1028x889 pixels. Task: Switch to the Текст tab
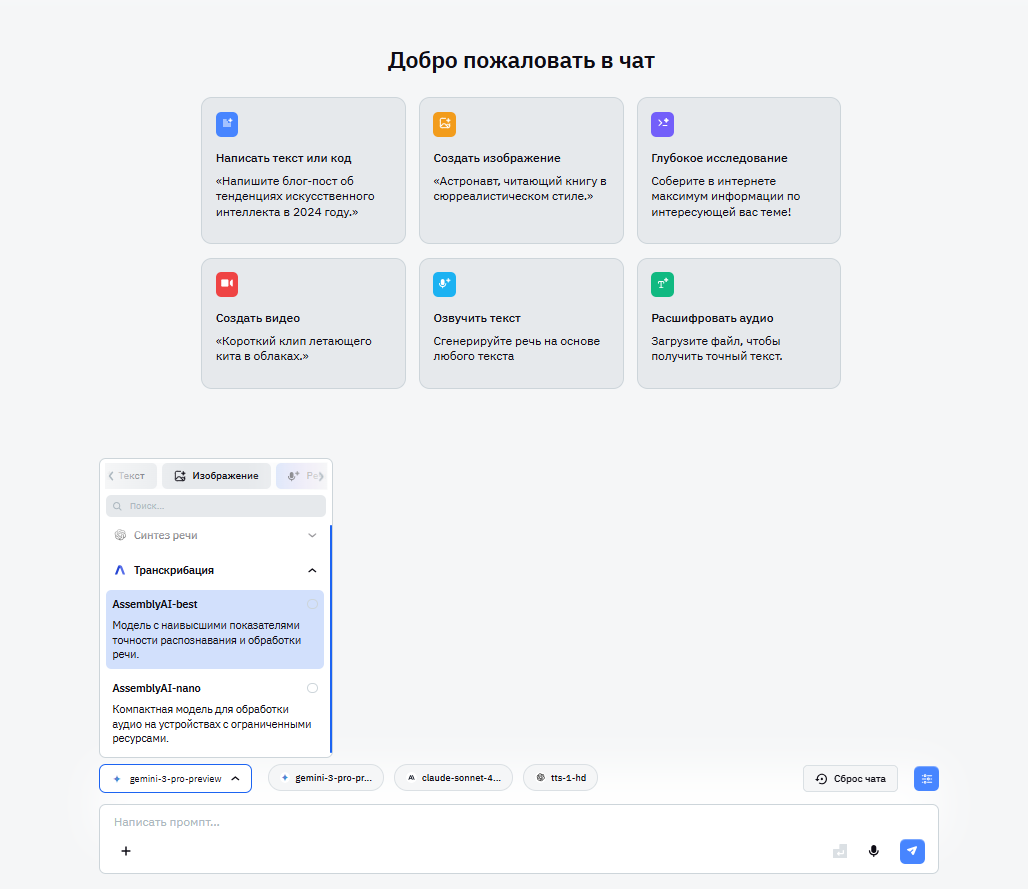coord(131,476)
